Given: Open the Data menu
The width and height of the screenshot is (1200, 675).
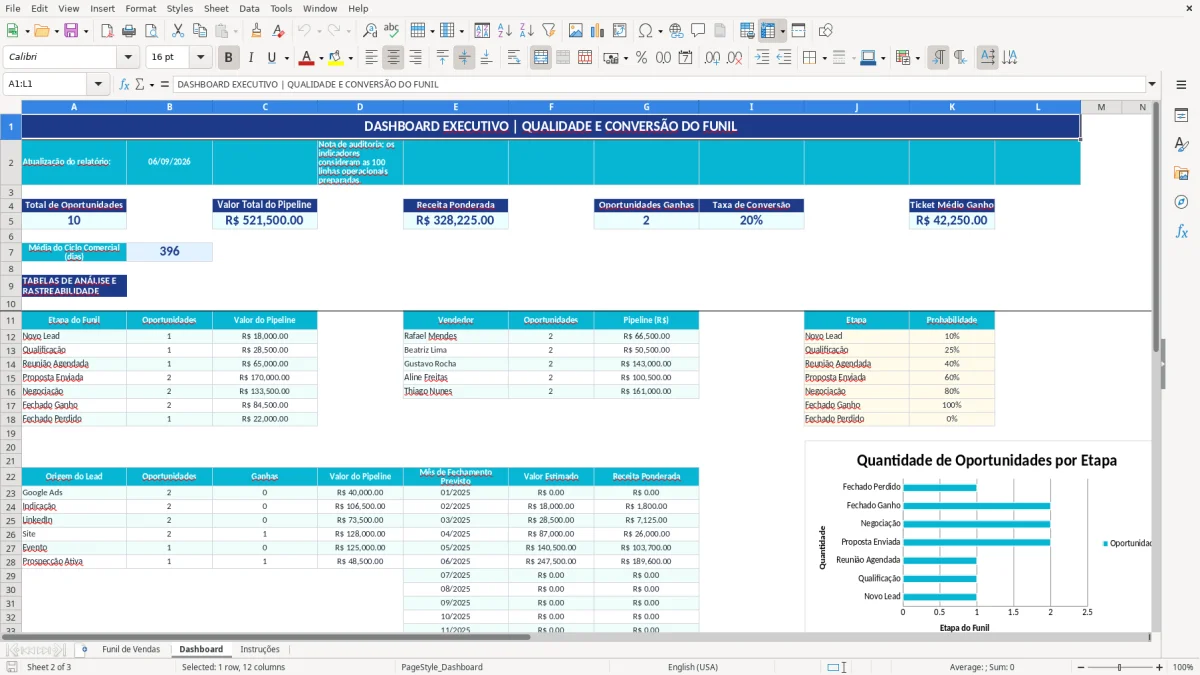Looking at the screenshot, I should 249,8.
